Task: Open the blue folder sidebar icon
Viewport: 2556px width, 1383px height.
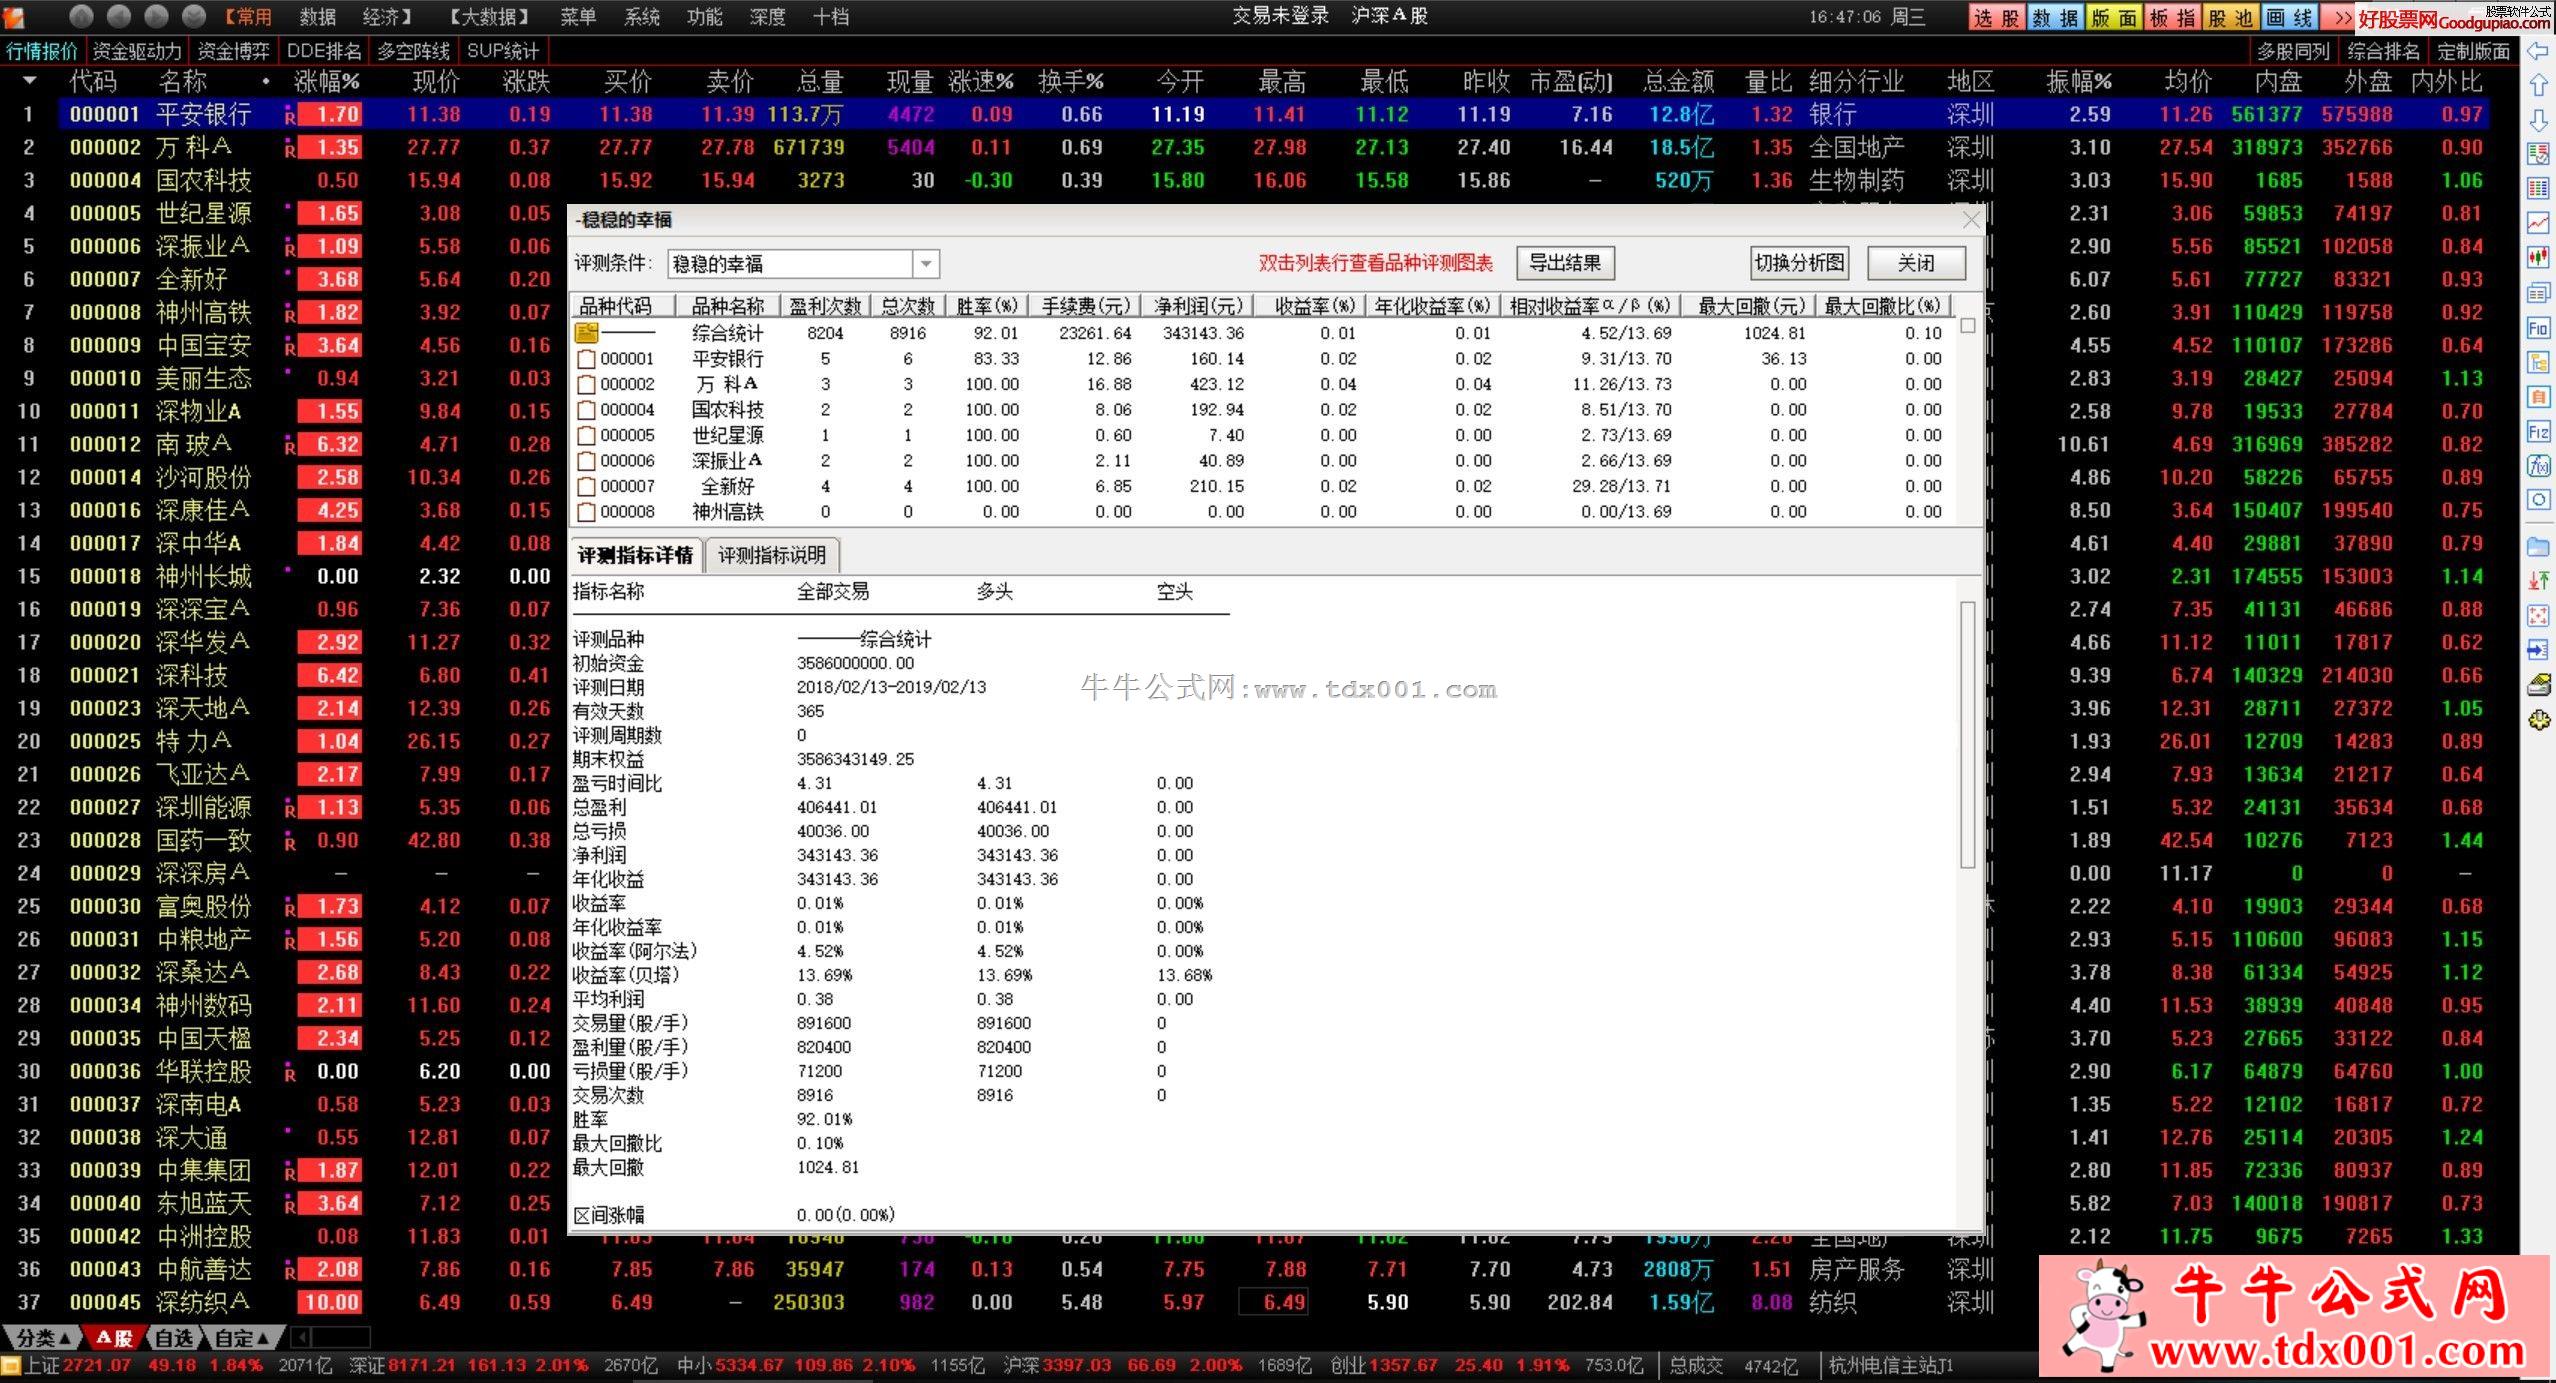Action: click(2538, 547)
